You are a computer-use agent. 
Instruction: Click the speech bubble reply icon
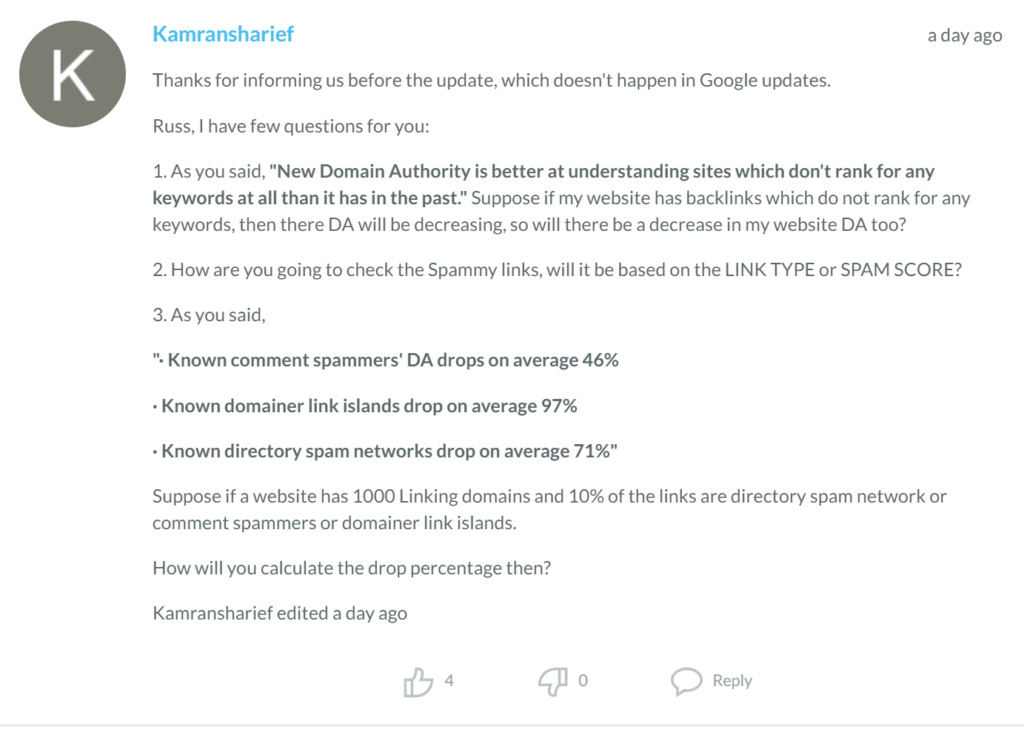coord(686,681)
